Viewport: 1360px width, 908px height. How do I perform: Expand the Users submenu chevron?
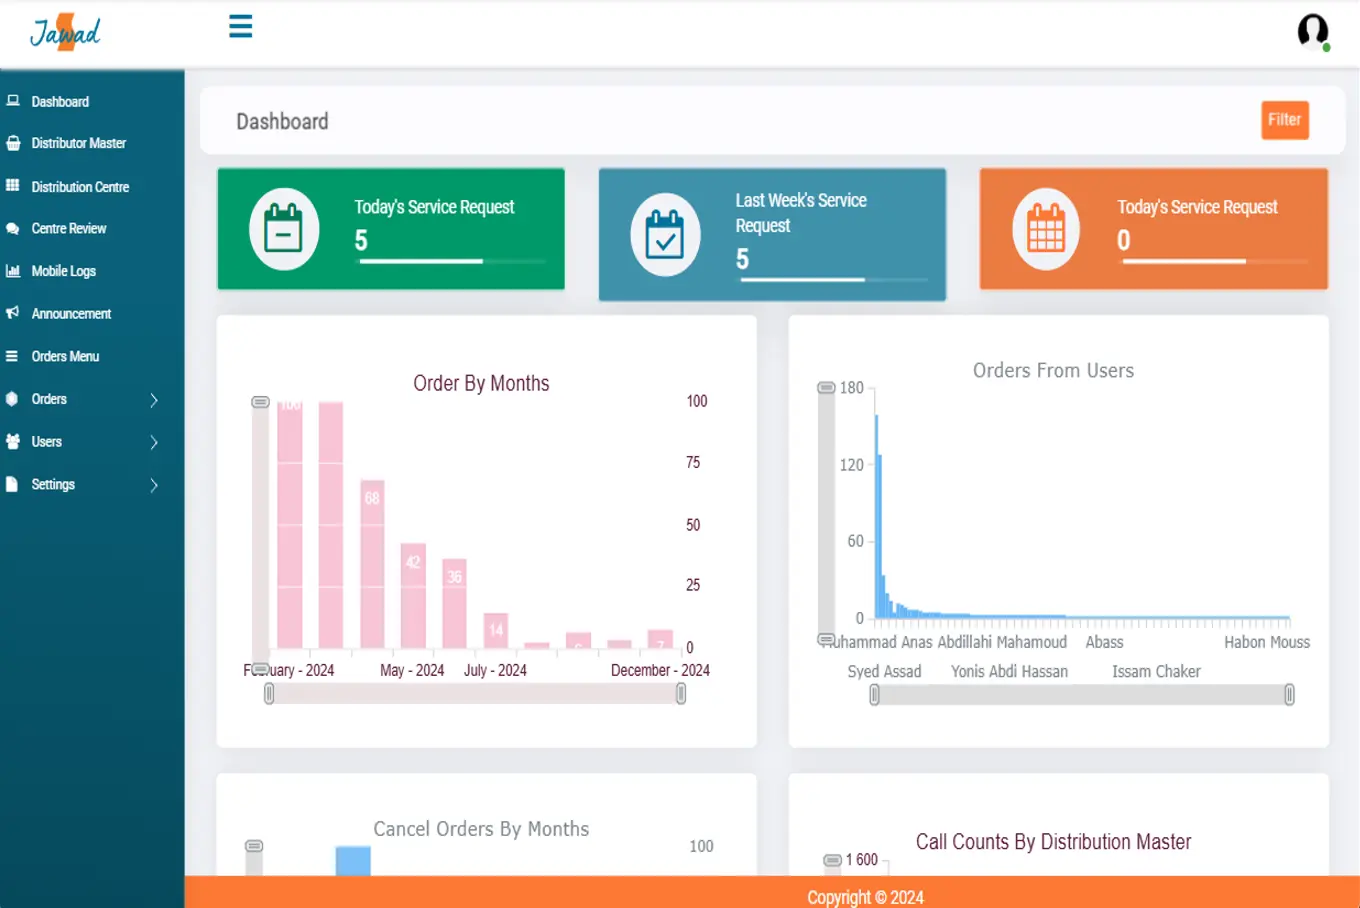point(154,442)
